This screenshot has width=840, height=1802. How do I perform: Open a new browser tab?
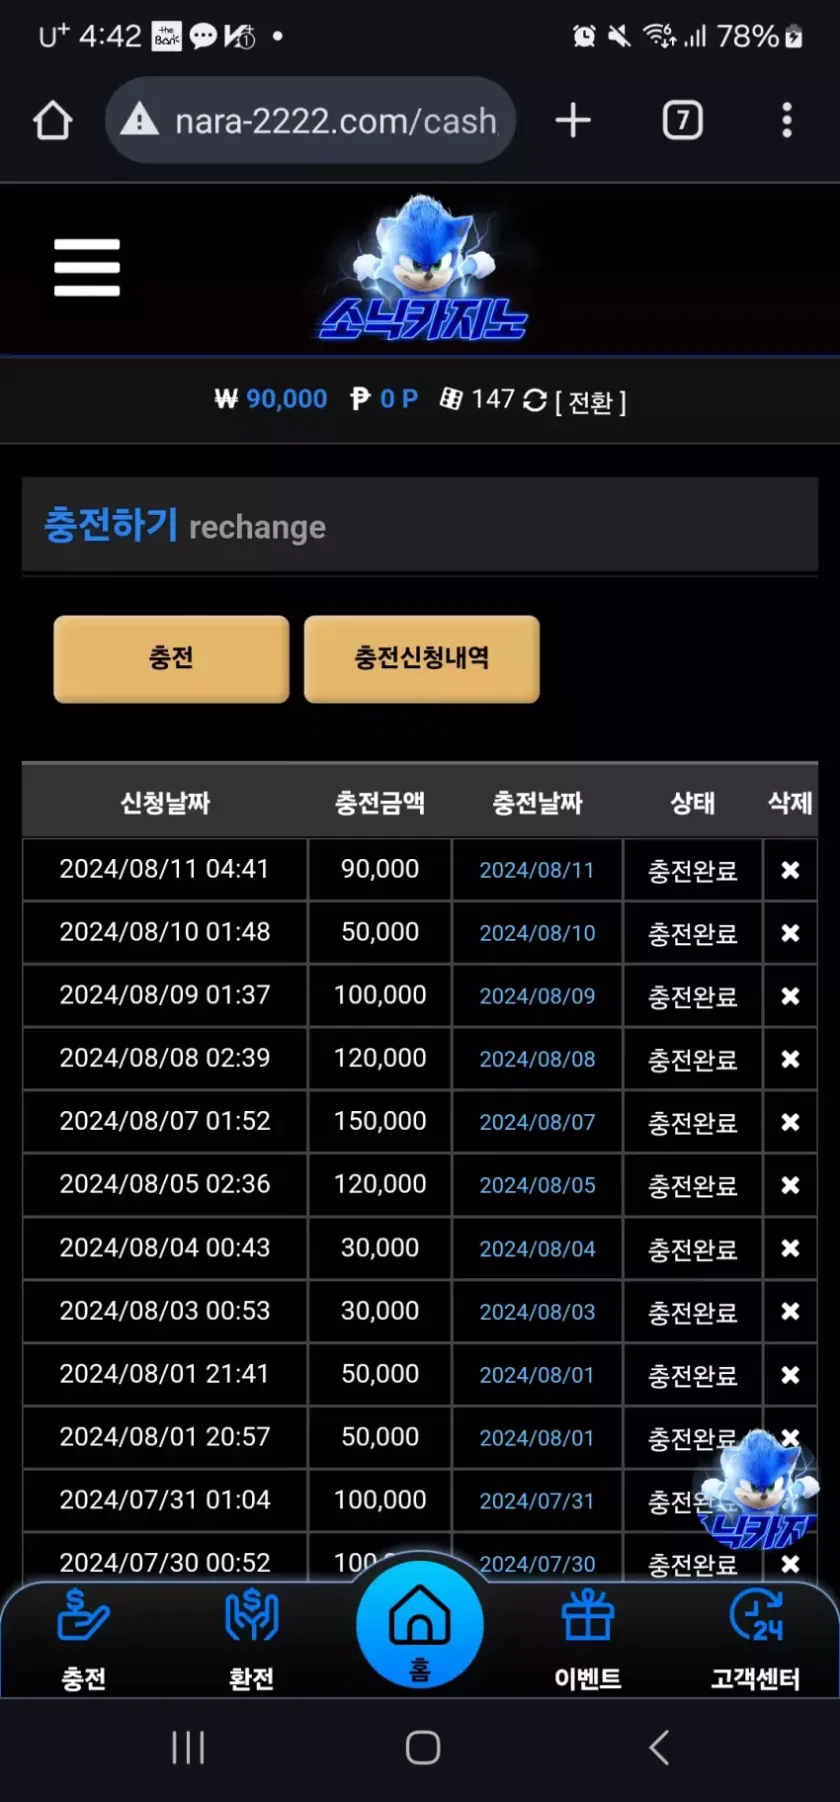(573, 121)
